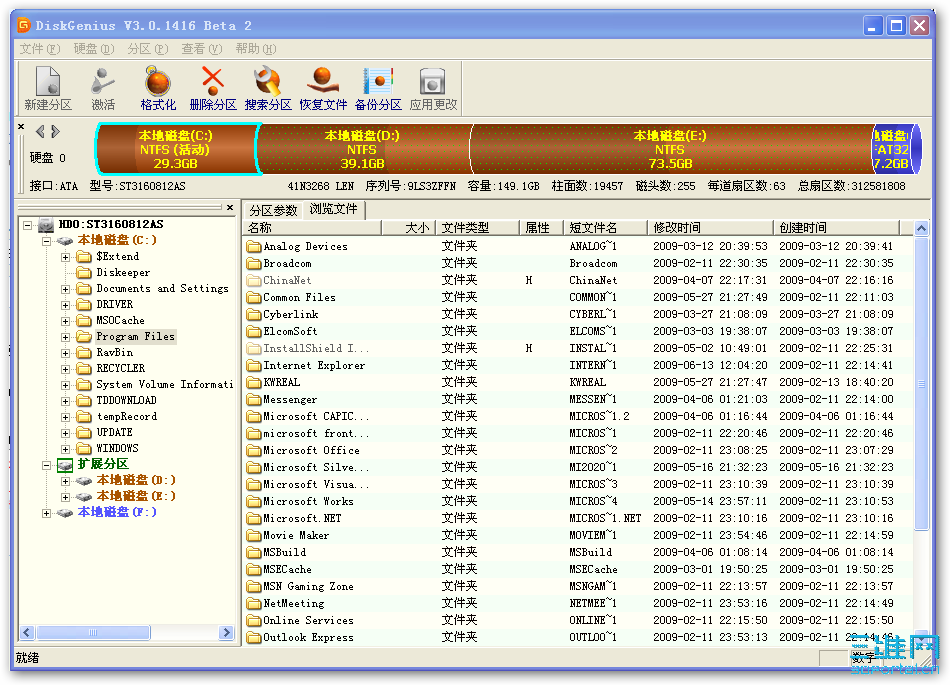The height and width of the screenshot is (685, 950).
Task: Switch to the 分区参数 tab
Action: click(273, 210)
